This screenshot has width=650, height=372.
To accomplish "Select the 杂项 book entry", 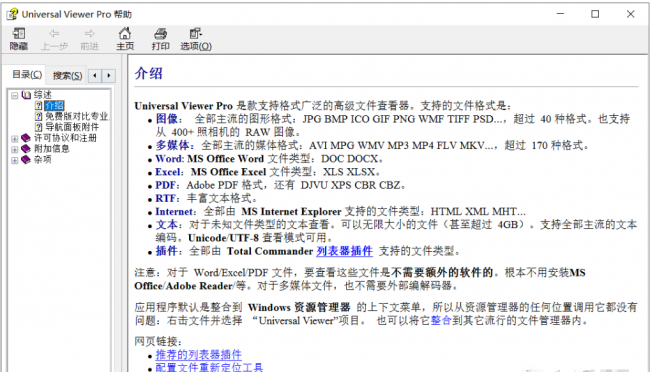I will pos(42,159).
